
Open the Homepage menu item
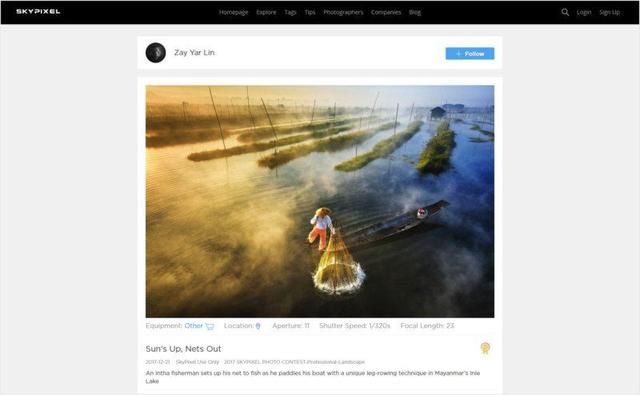click(x=233, y=12)
